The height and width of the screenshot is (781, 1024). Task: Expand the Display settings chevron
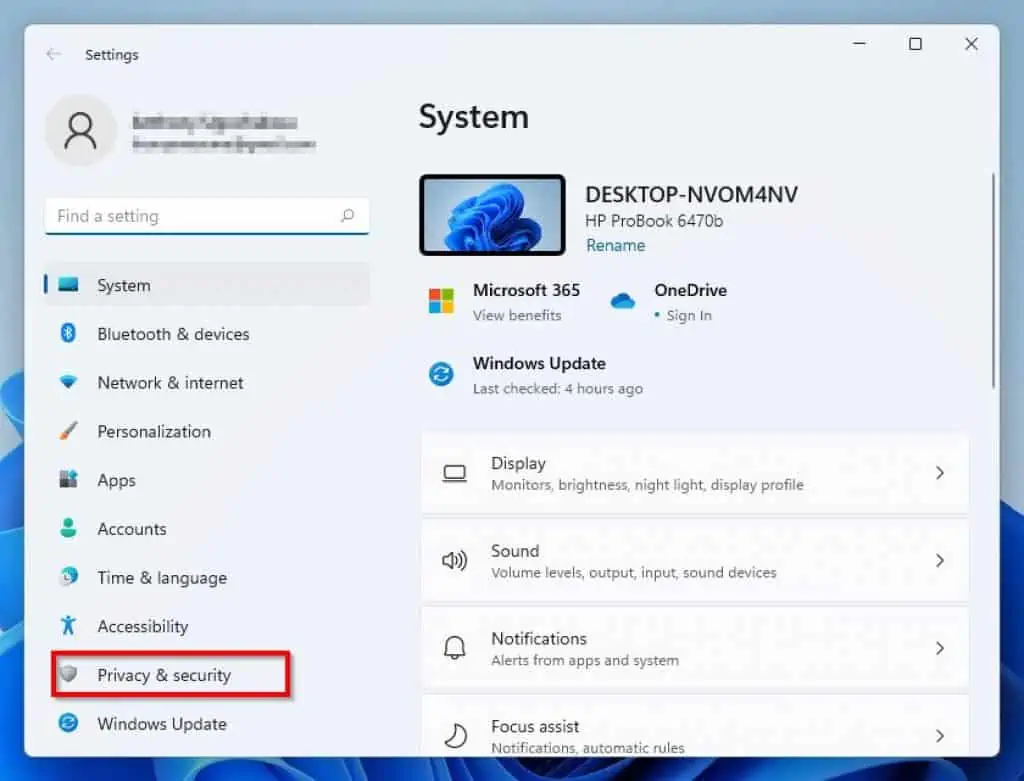939,473
